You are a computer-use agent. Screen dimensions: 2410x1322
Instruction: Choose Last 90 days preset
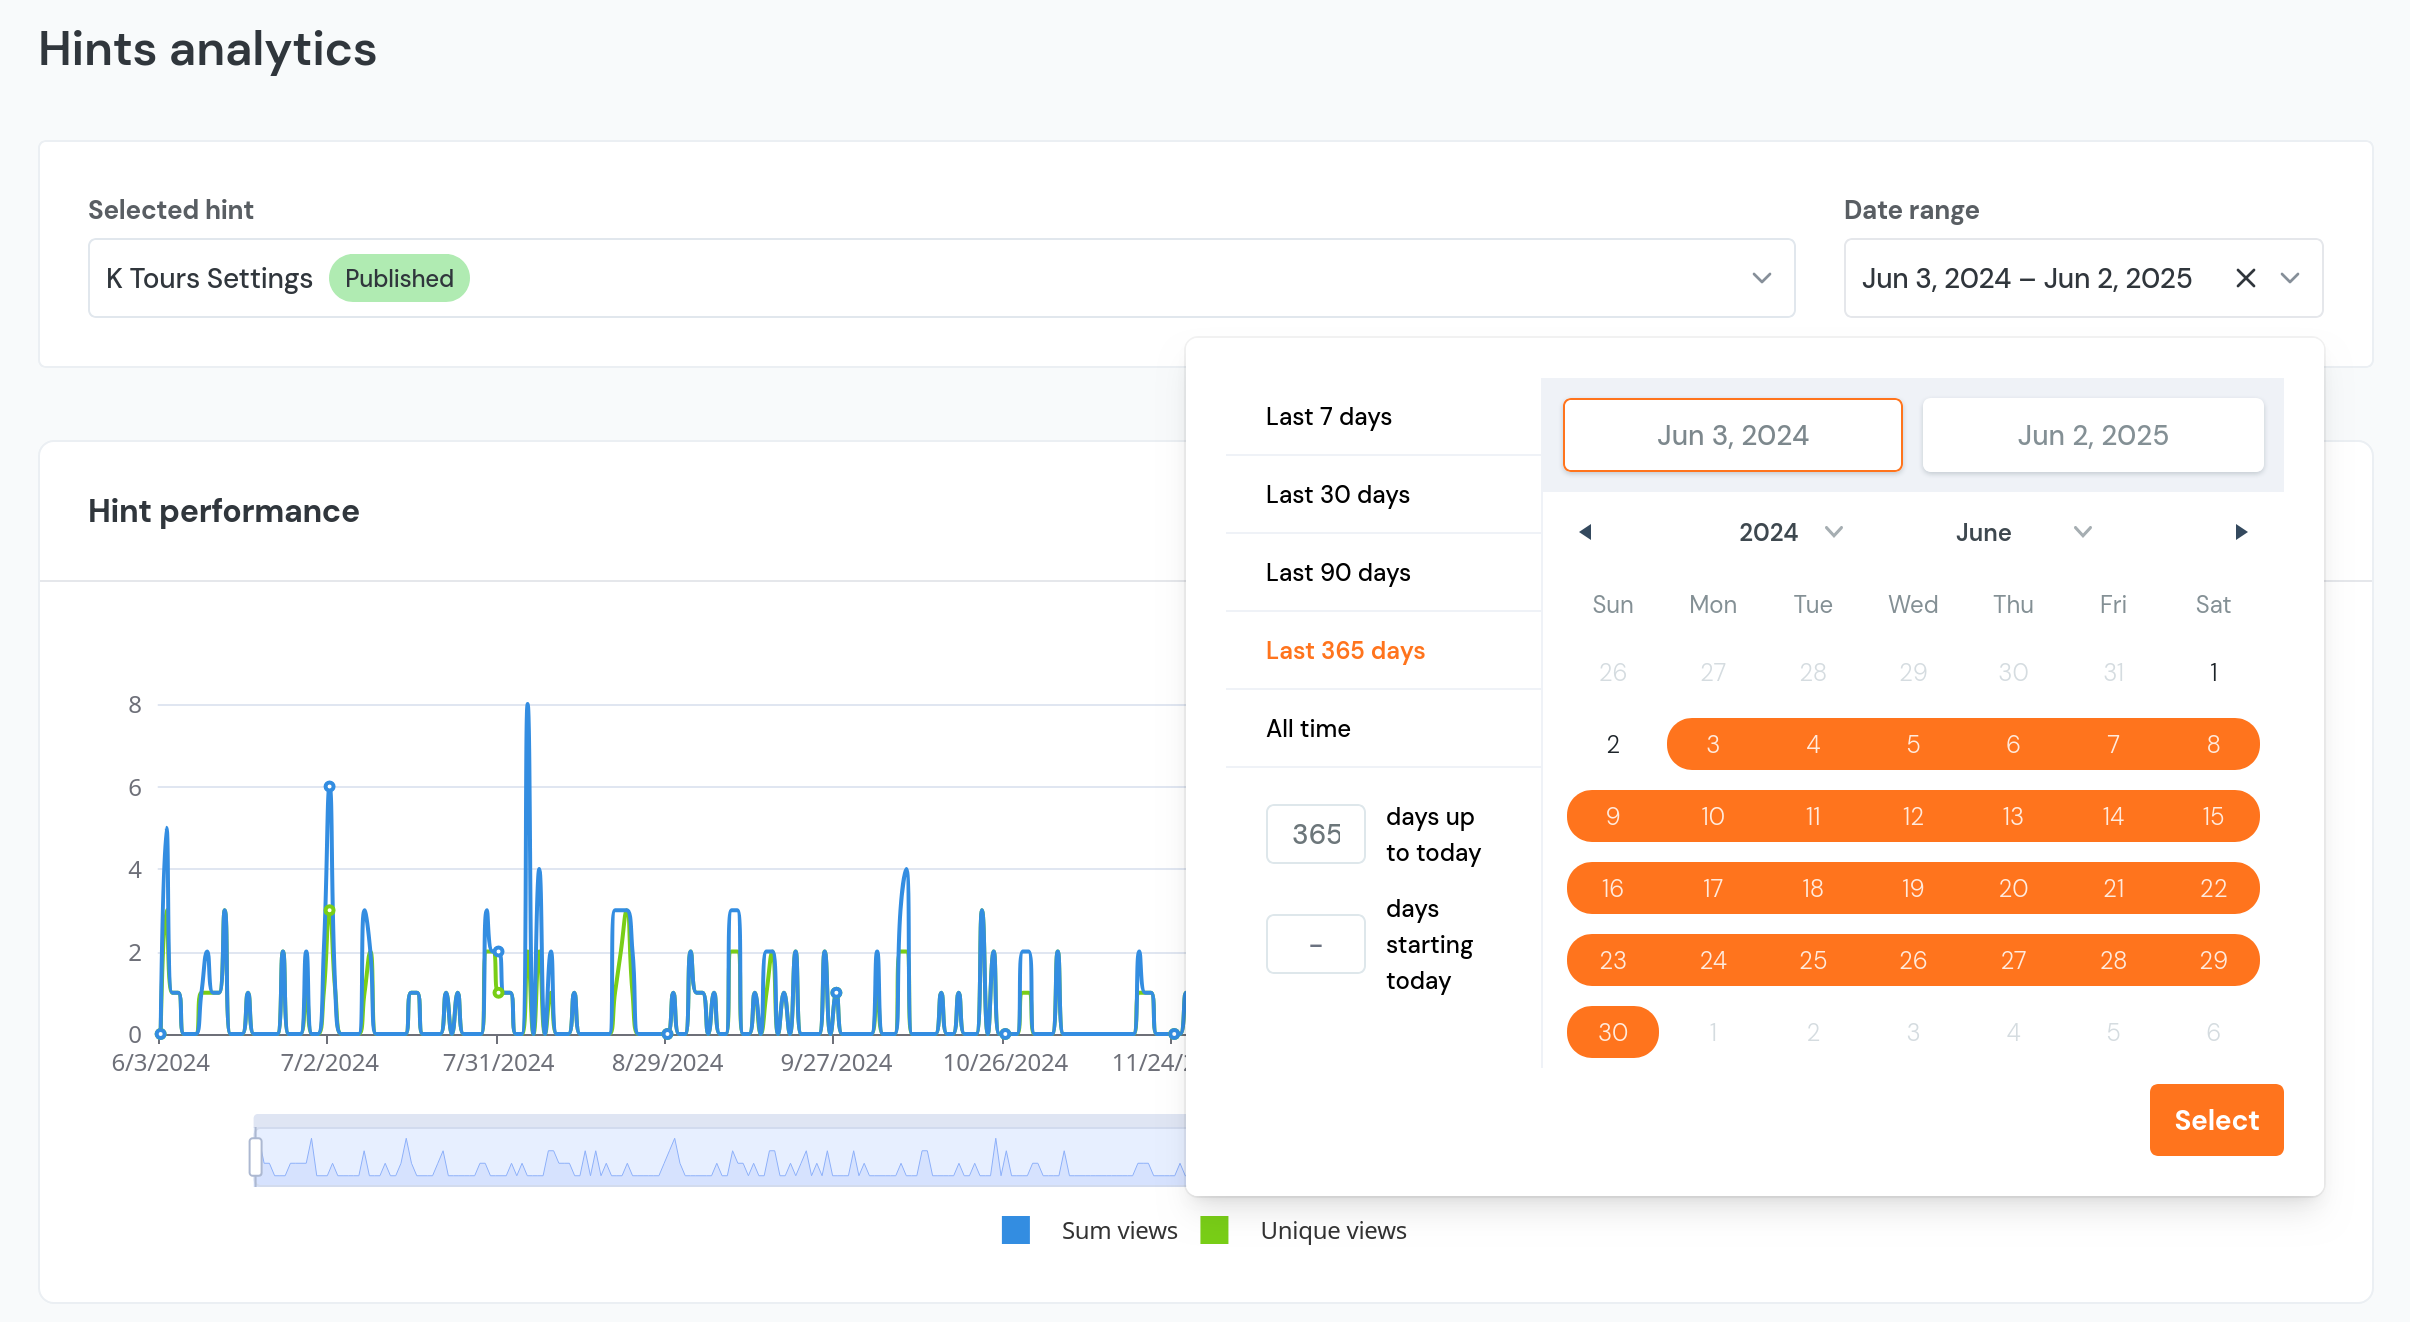tap(1338, 572)
